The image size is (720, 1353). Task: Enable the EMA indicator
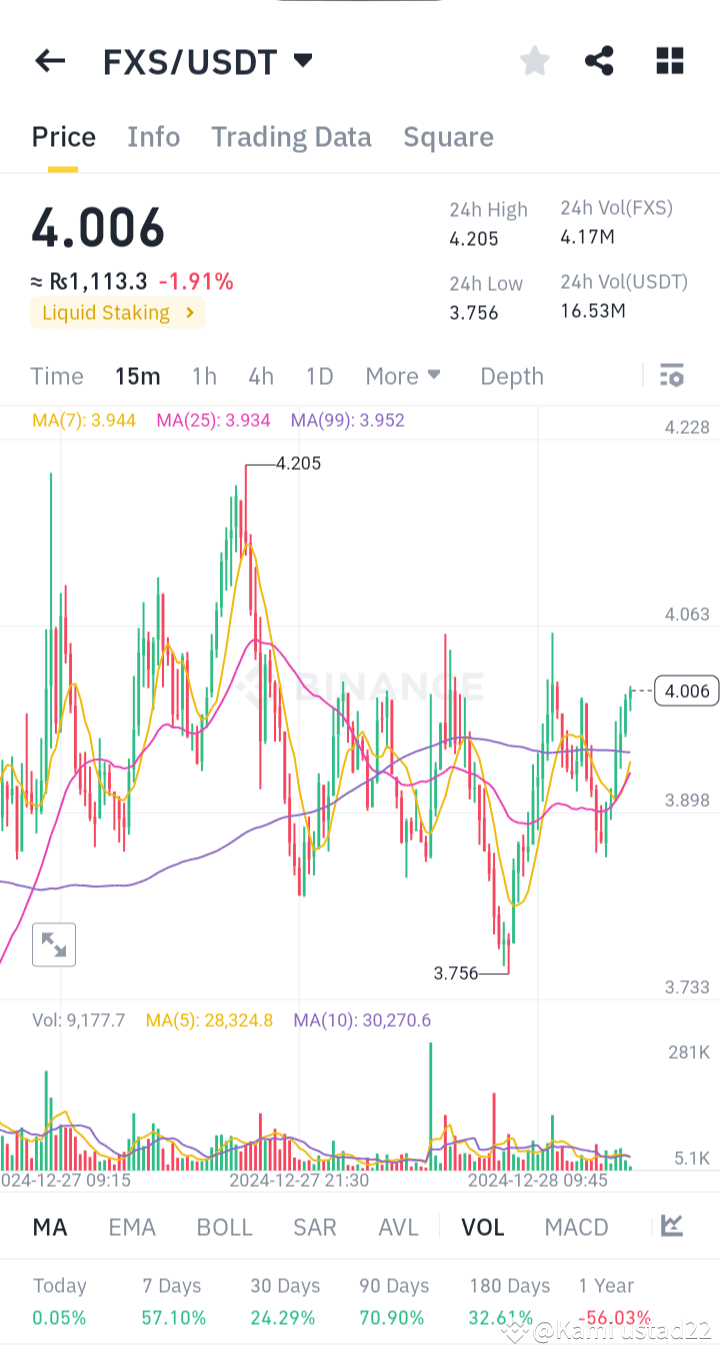click(x=132, y=1226)
